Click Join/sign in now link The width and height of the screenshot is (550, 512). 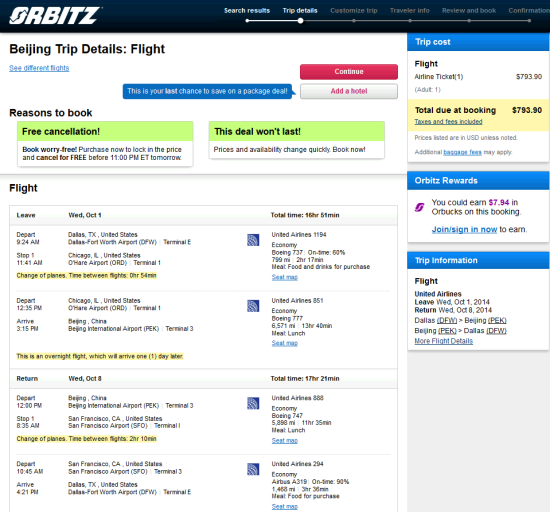click(x=464, y=229)
